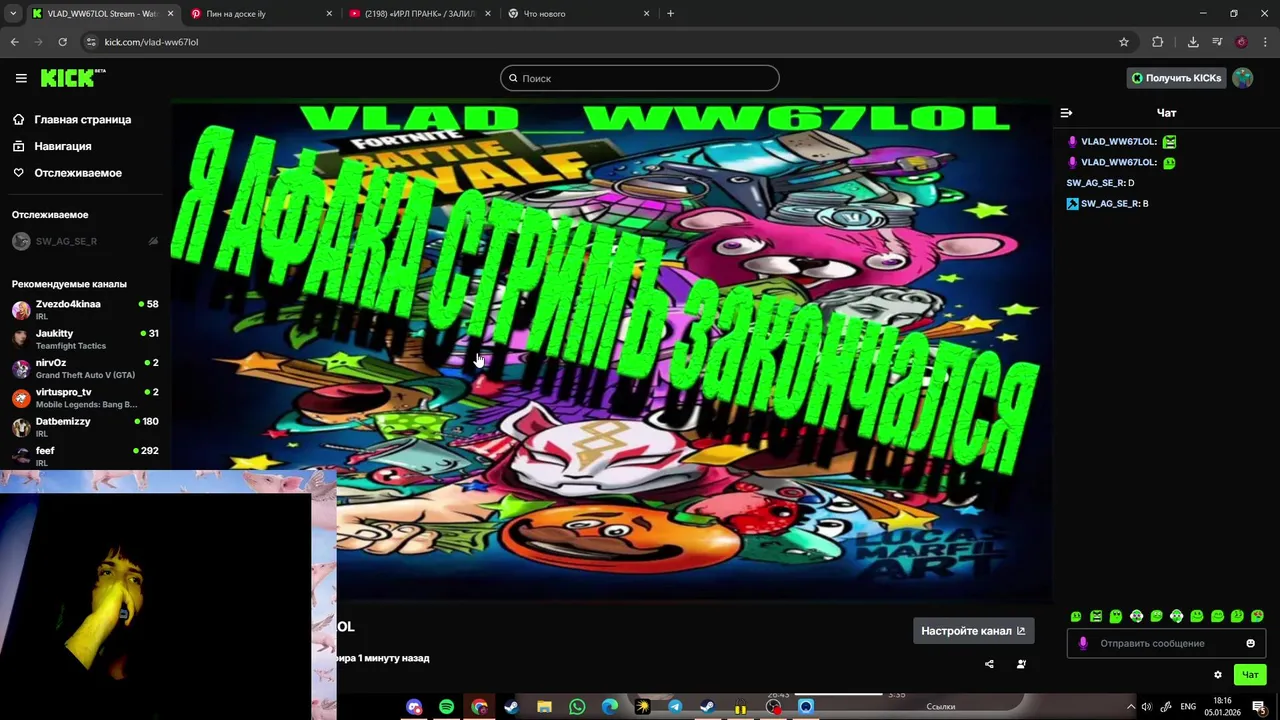This screenshot has height=720, width=1280.
Task: Open Spotify from the taskbar
Action: point(447,707)
